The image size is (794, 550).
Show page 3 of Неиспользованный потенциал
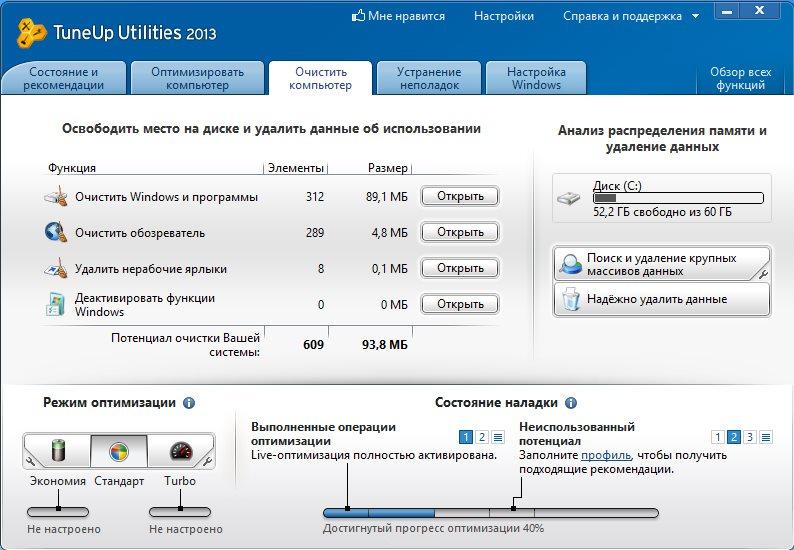750,437
